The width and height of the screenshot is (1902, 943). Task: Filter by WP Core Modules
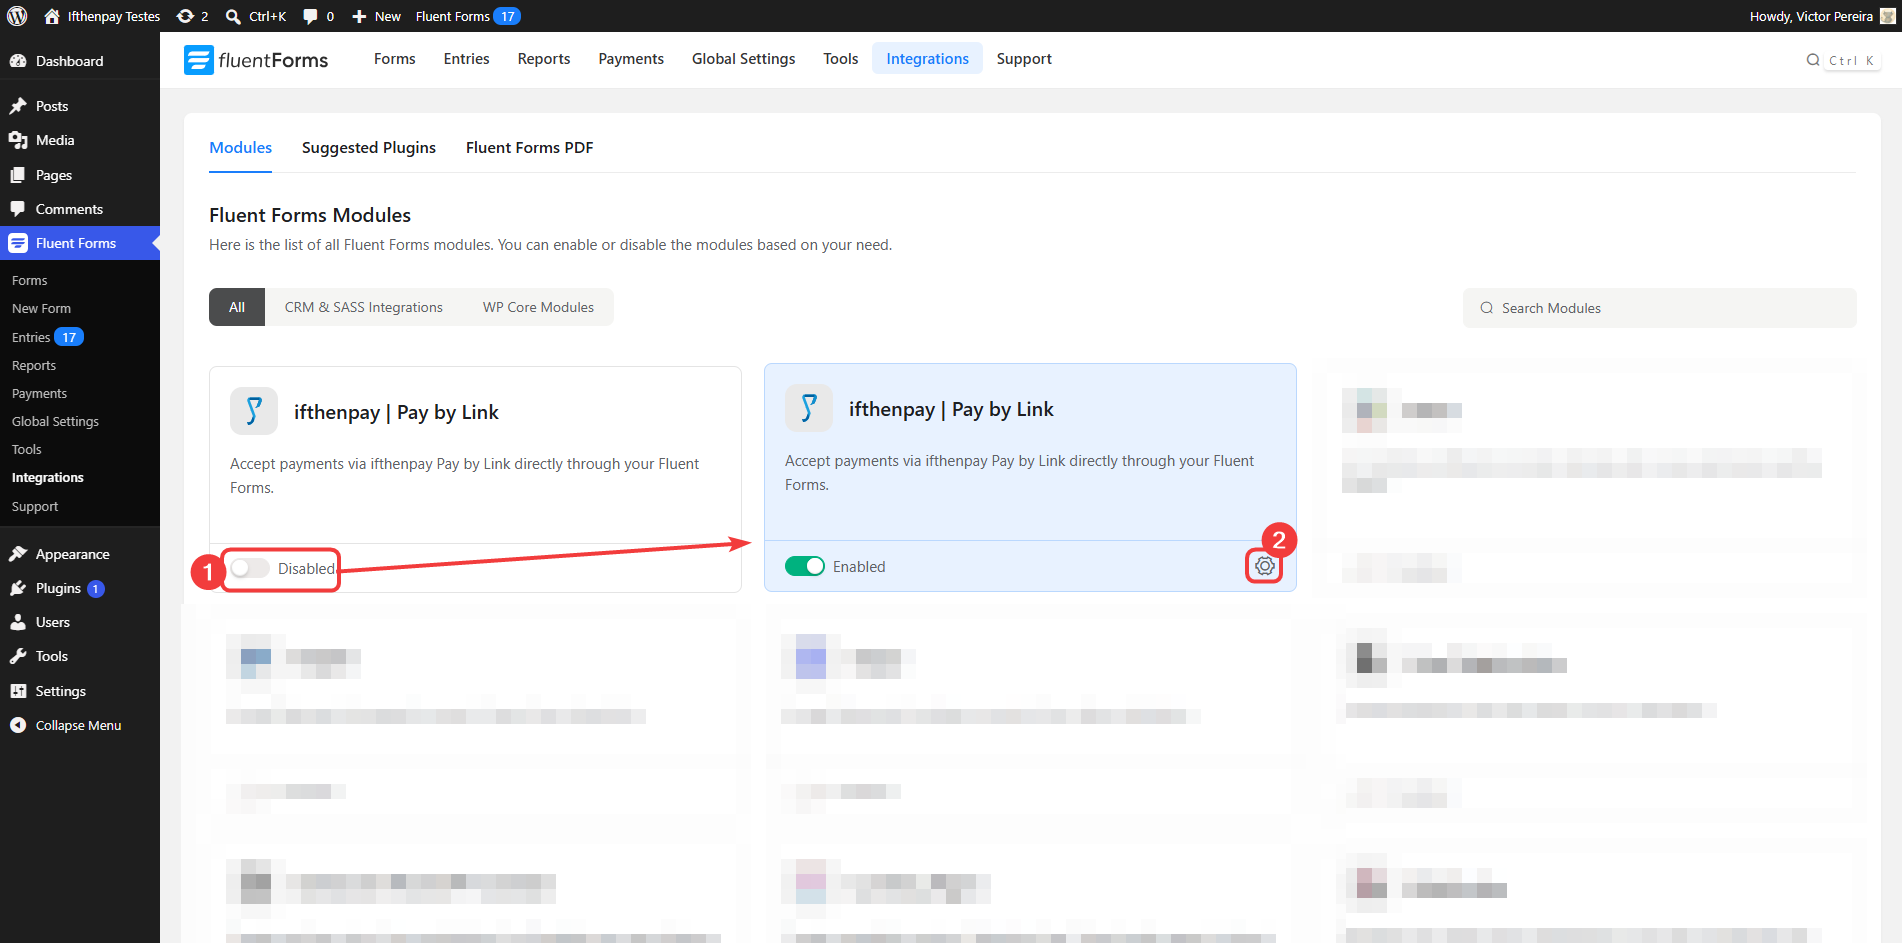pyautogui.click(x=538, y=307)
